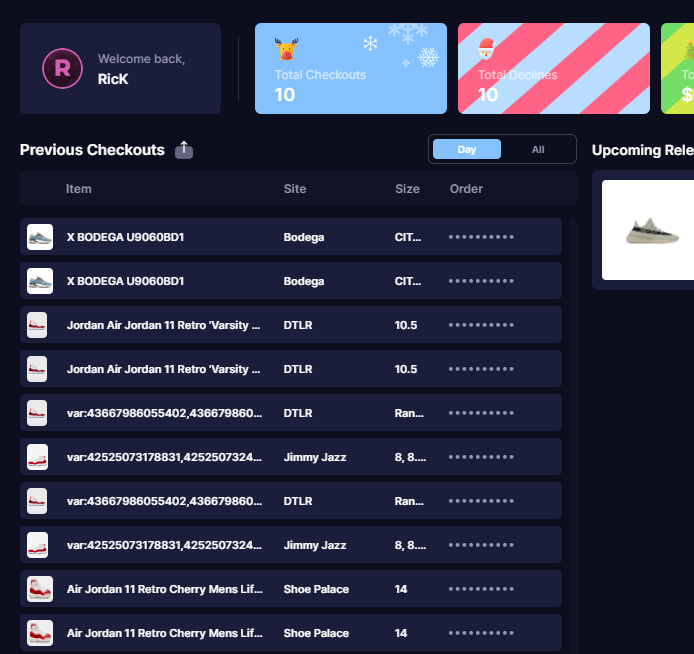Viewport: 694px width, 654px height.
Task: Click the Order column header
Action: (466, 189)
